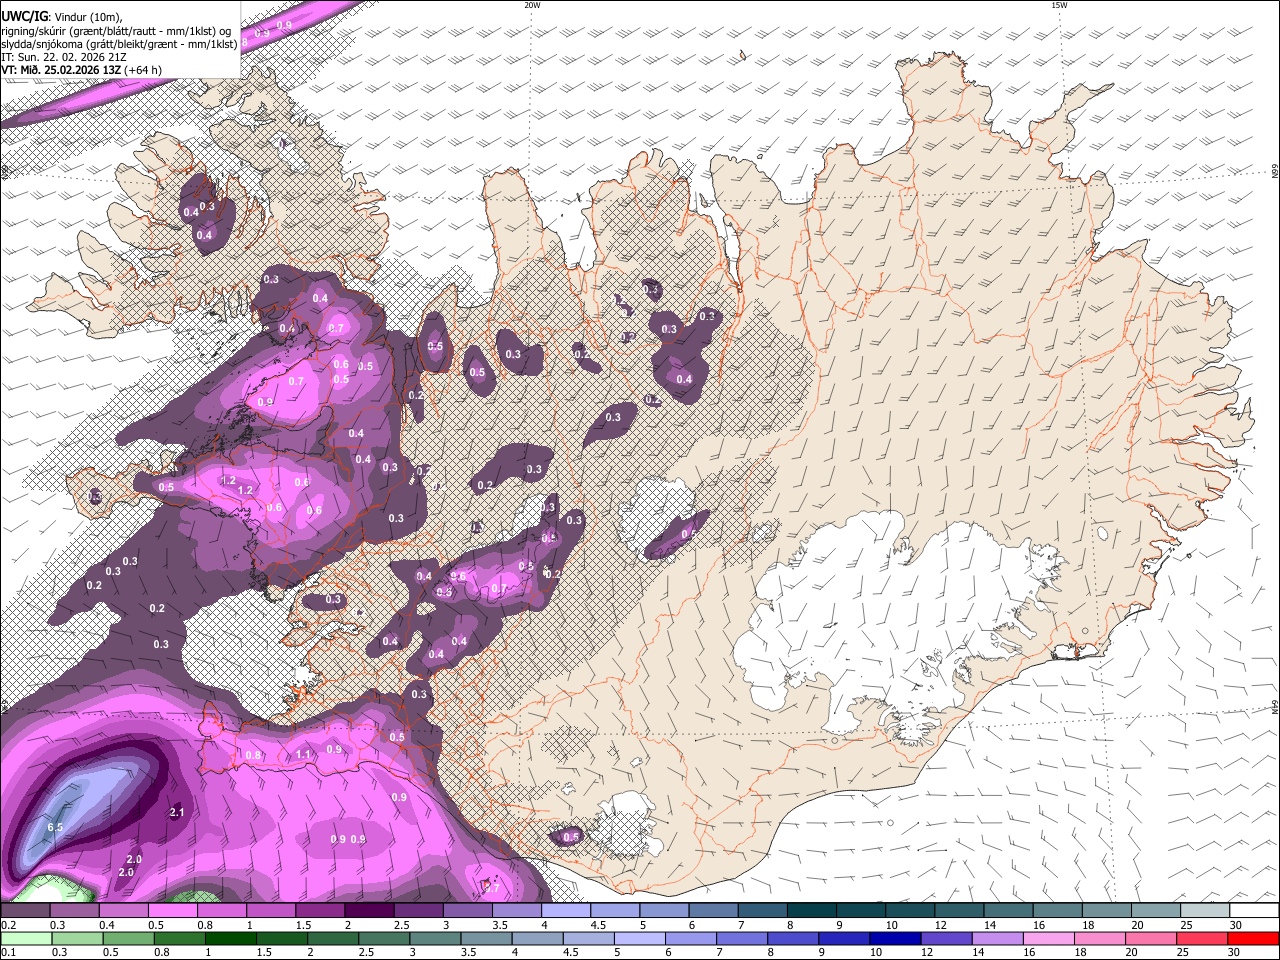Click the '15W' longitude label

point(1059,5)
